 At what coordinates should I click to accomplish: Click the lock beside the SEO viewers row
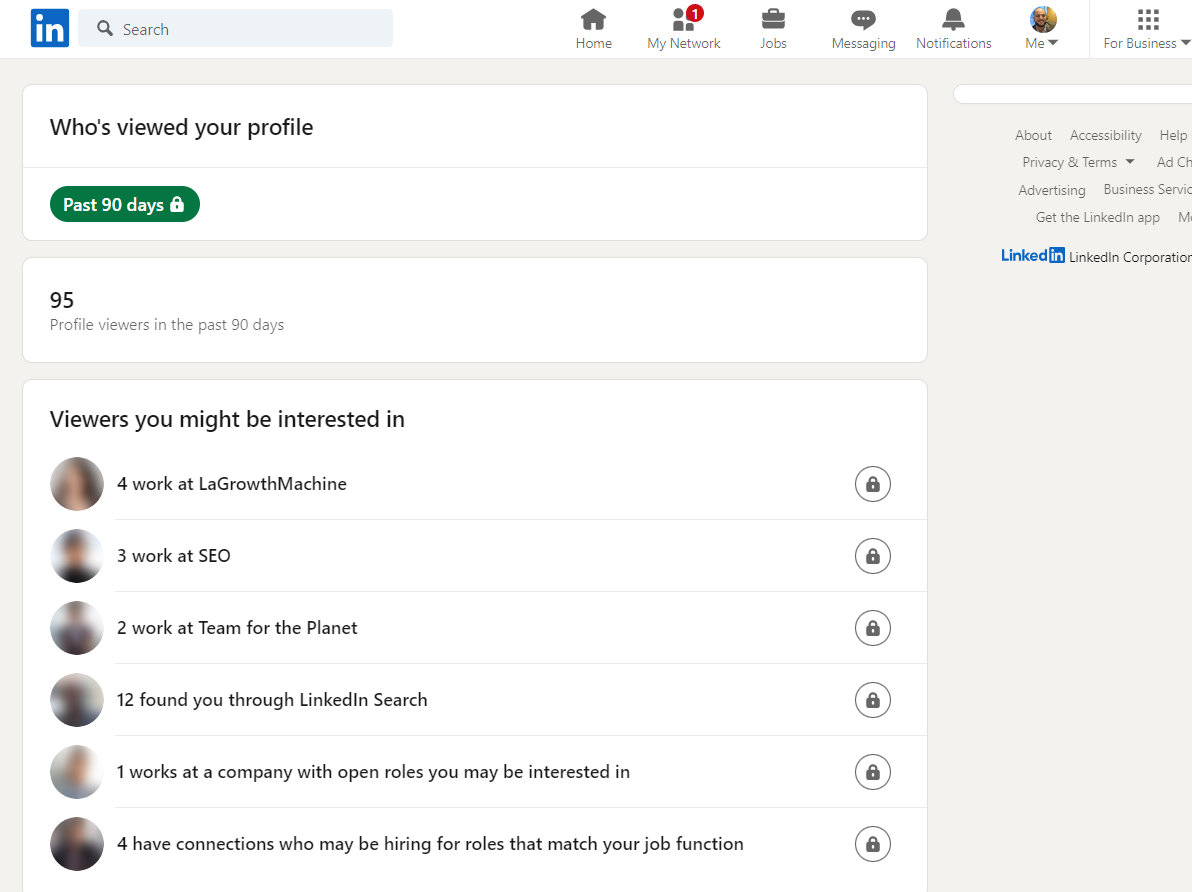872,556
